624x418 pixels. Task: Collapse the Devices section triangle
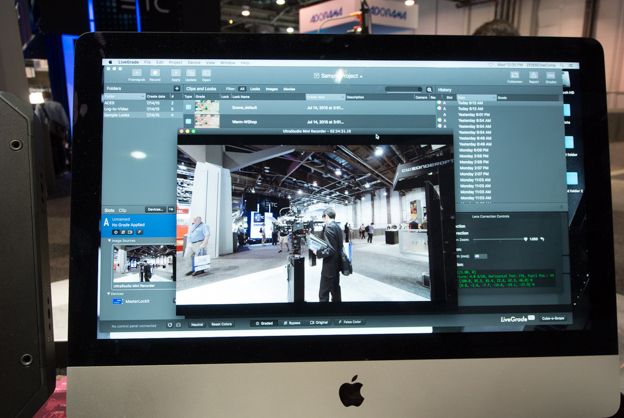tap(109, 293)
